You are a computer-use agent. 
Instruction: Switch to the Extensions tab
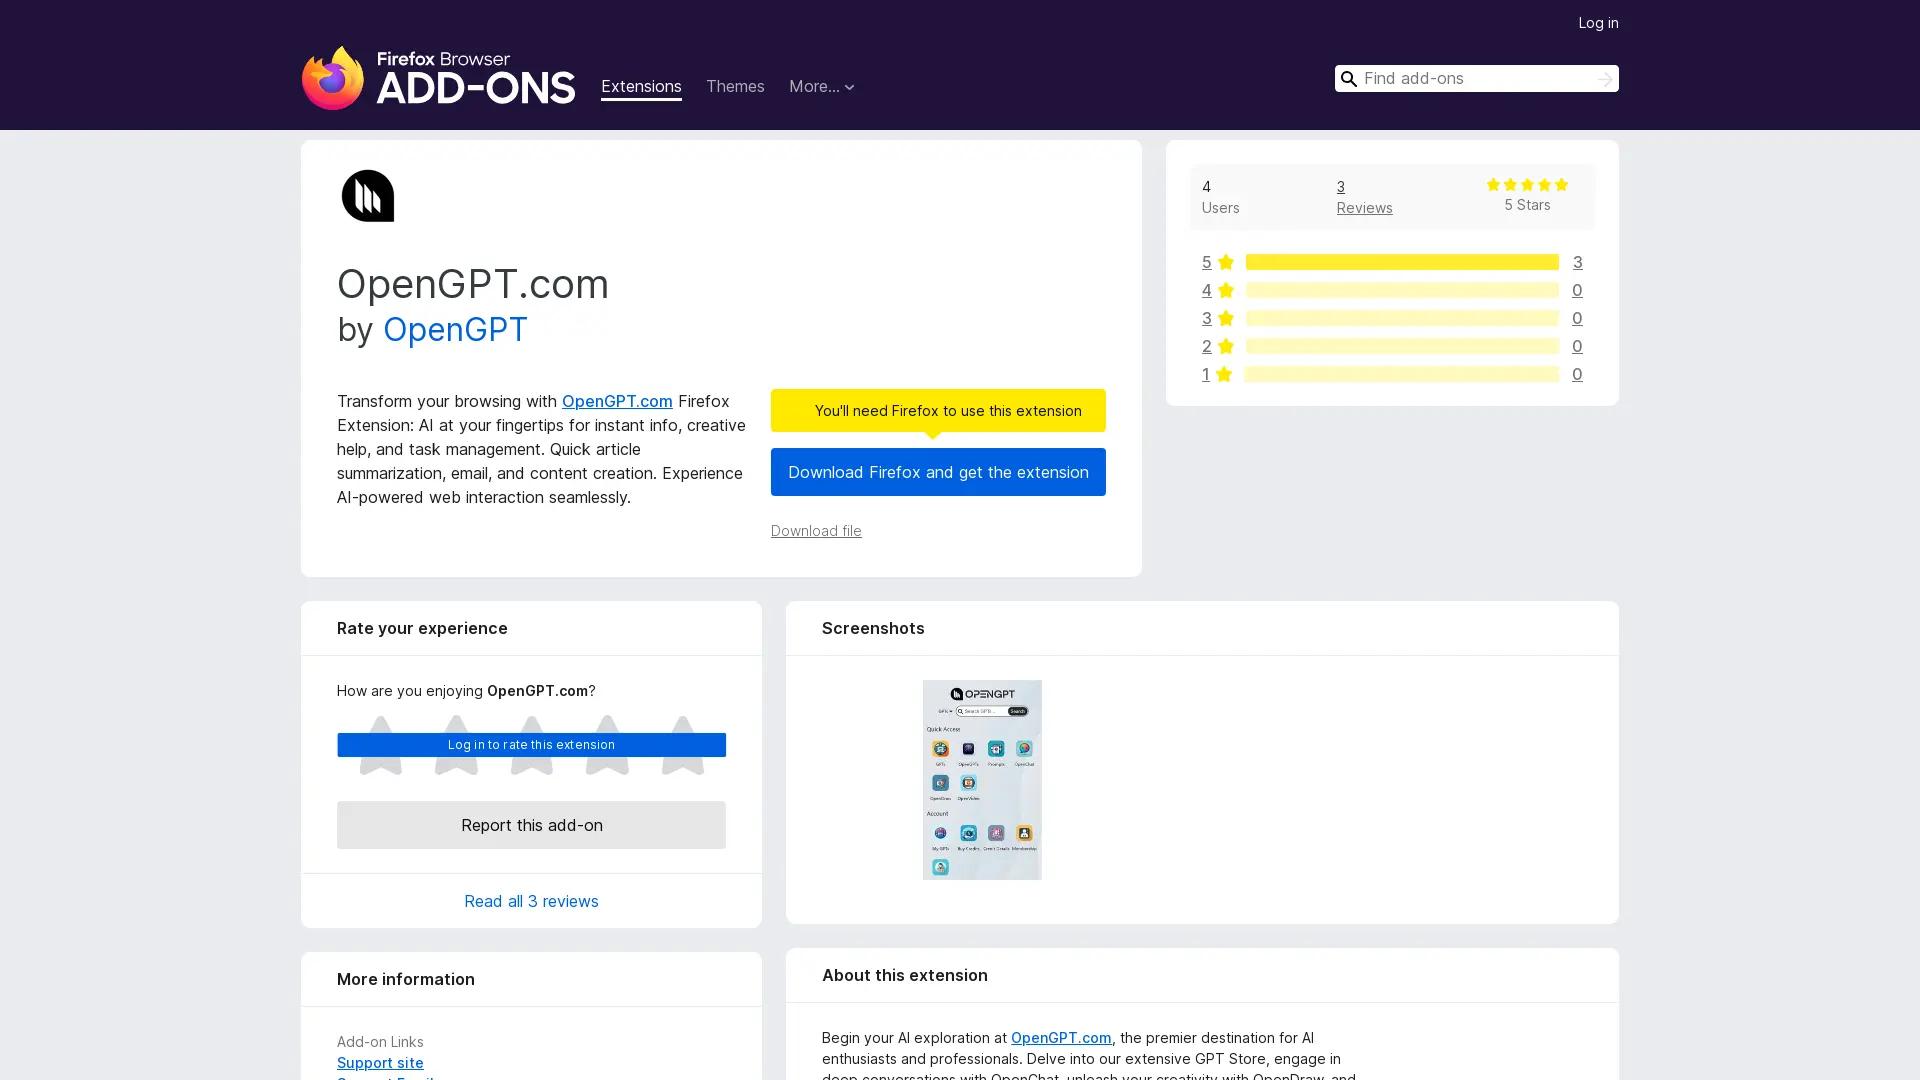(641, 87)
